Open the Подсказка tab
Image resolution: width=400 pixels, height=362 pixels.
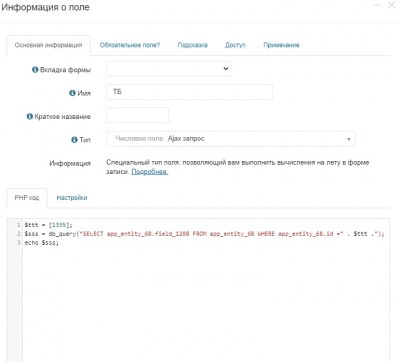click(x=192, y=45)
